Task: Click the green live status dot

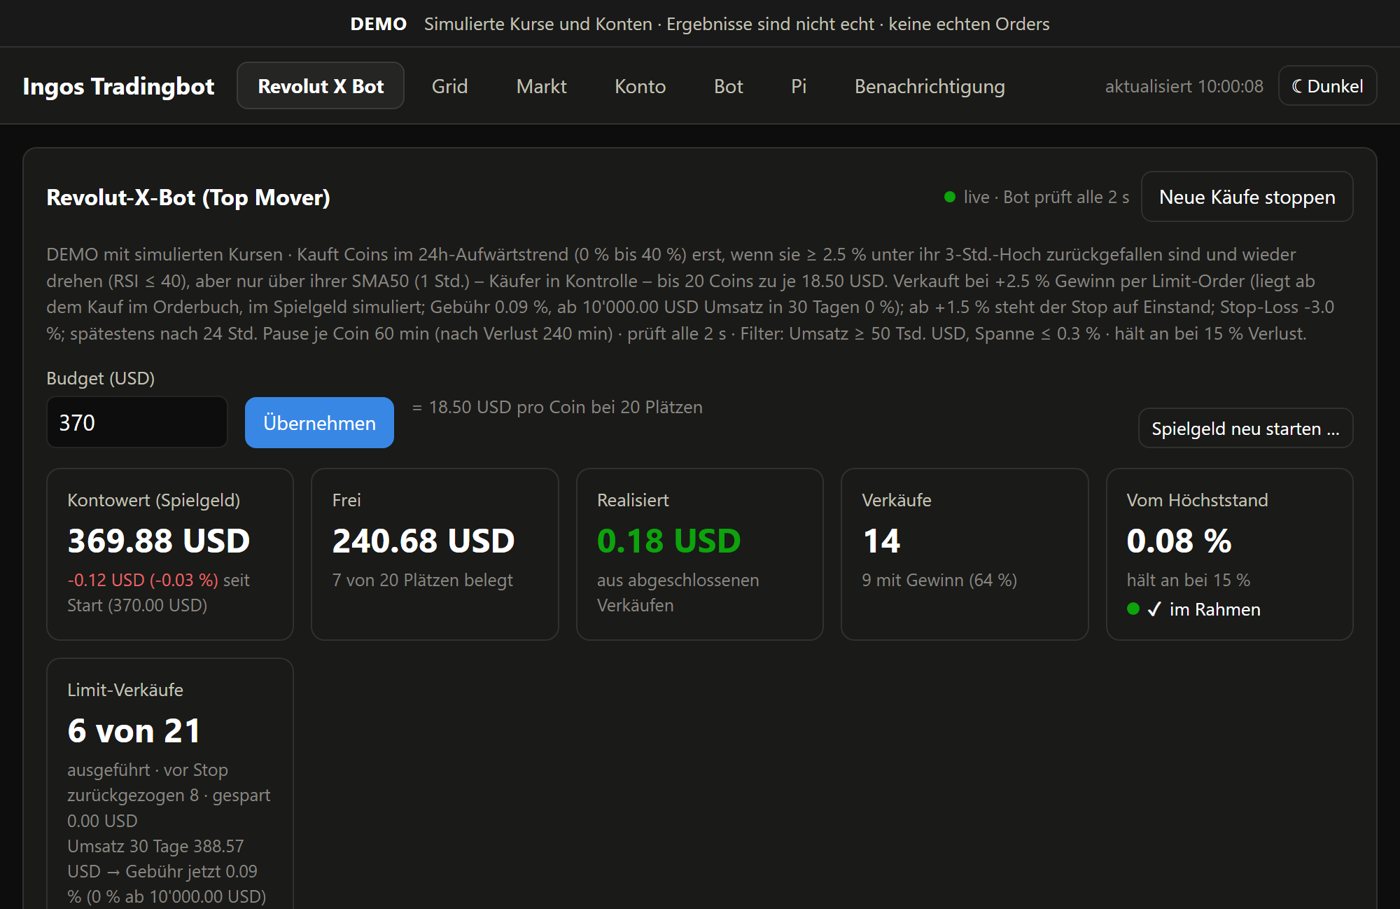Action: (x=949, y=197)
